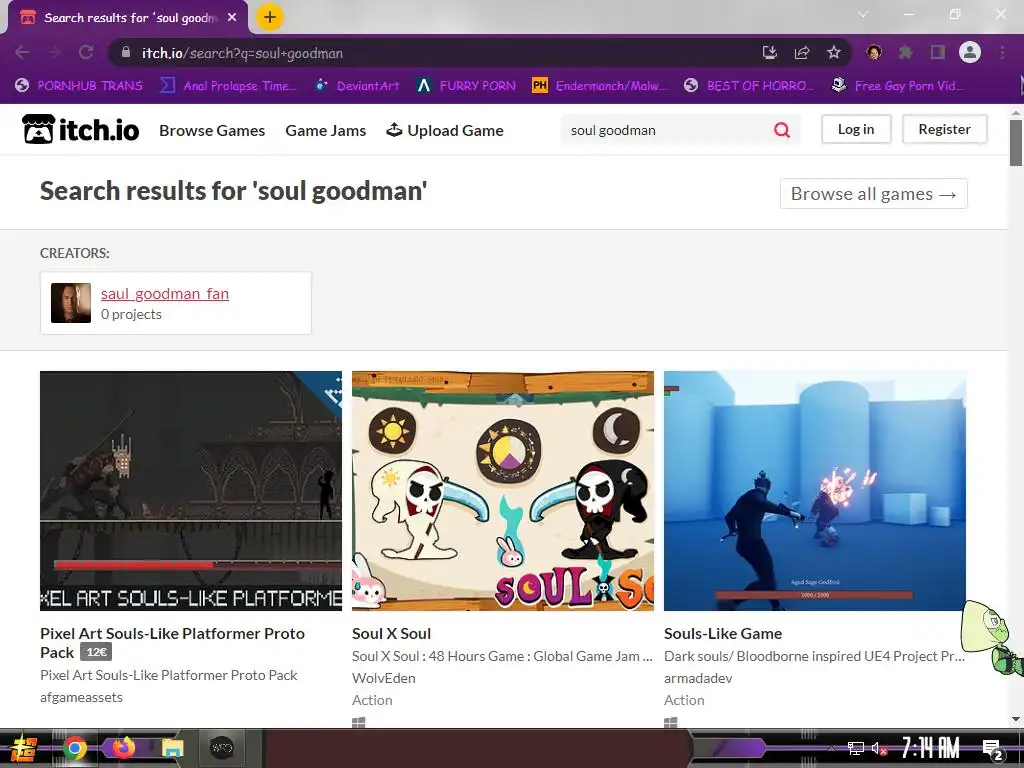This screenshot has height=768, width=1024.
Task: Click Pixel Art Souls-Like Platformer Proto Pack title
Action: coord(172,643)
